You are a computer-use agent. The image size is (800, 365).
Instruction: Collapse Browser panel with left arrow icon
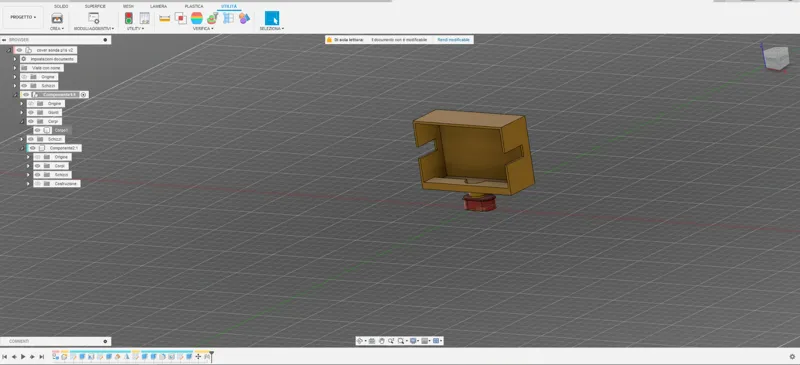(x=4, y=40)
